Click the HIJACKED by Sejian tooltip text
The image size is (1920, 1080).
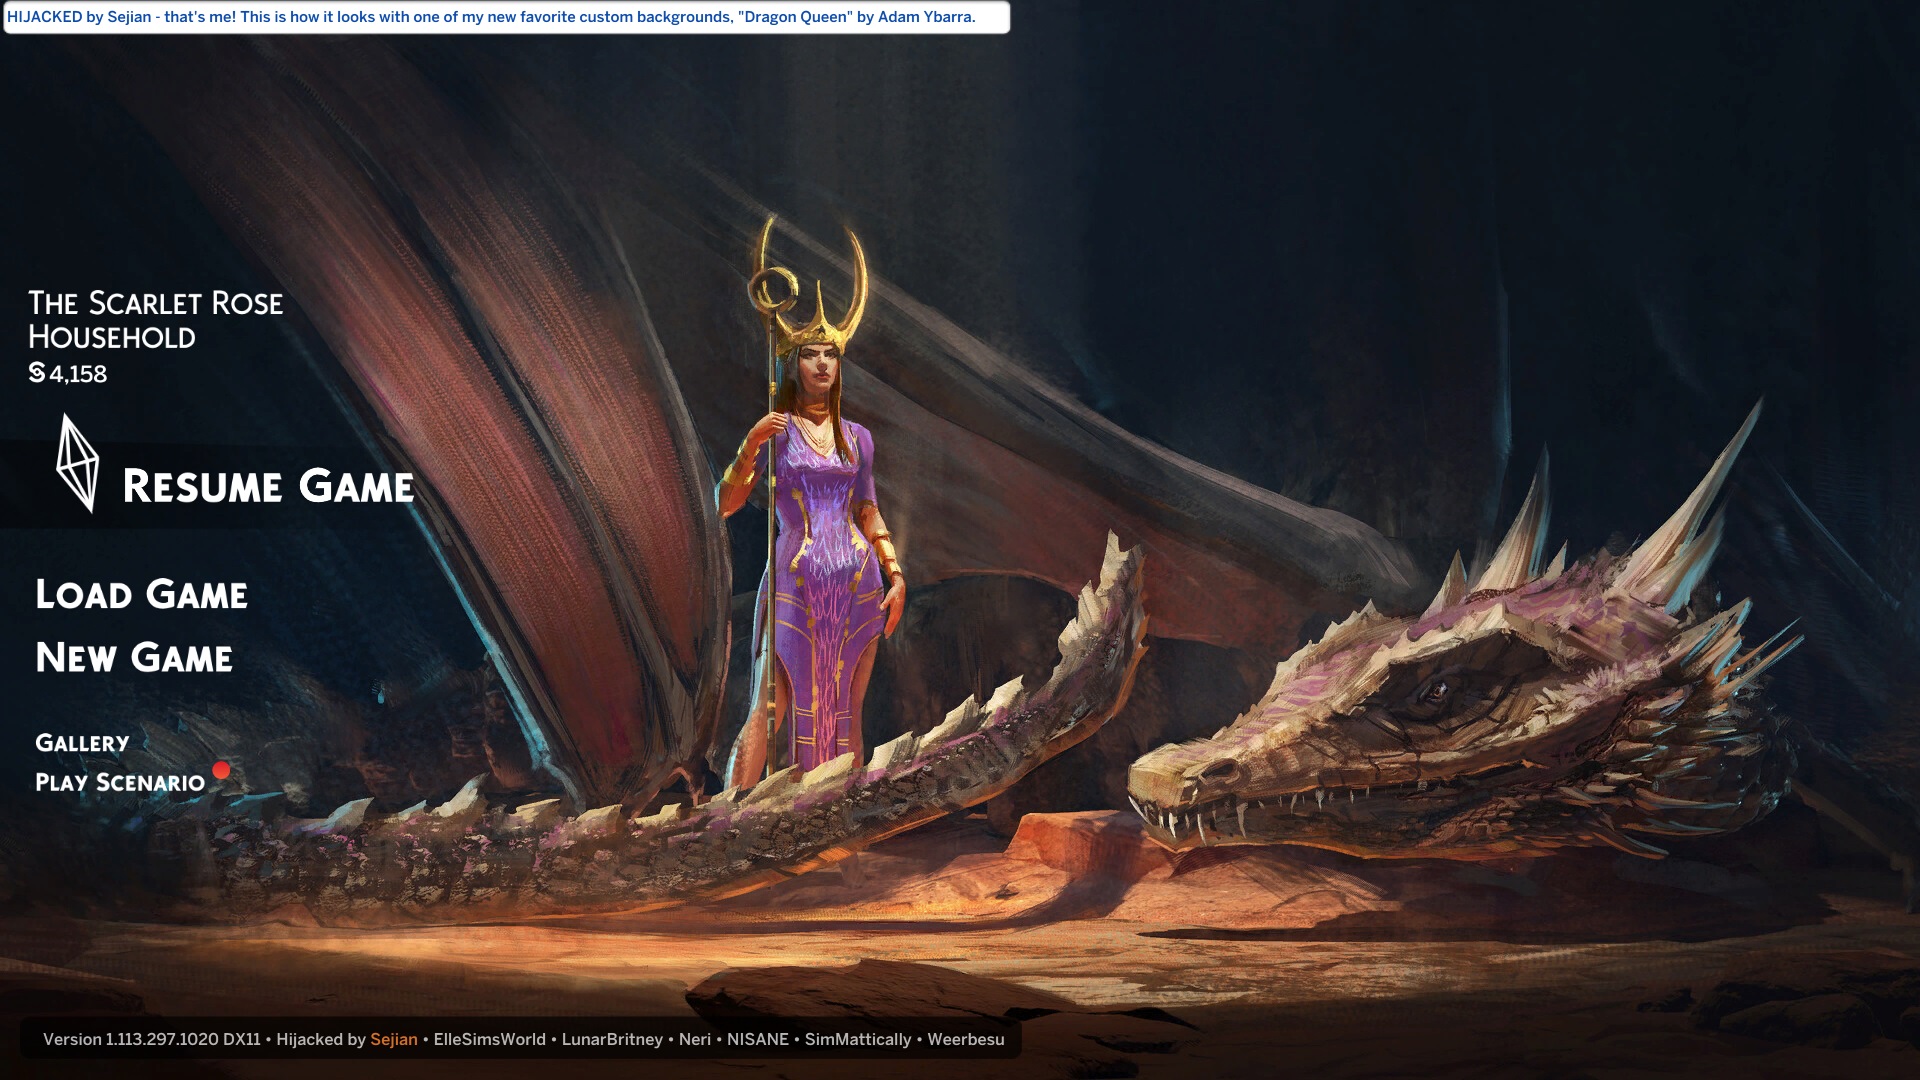click(491, 17)
